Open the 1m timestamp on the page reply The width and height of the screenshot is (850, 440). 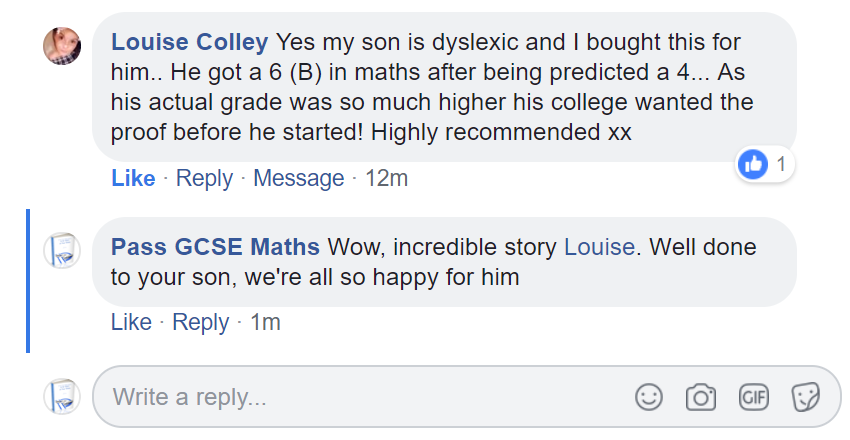[265, 322]
